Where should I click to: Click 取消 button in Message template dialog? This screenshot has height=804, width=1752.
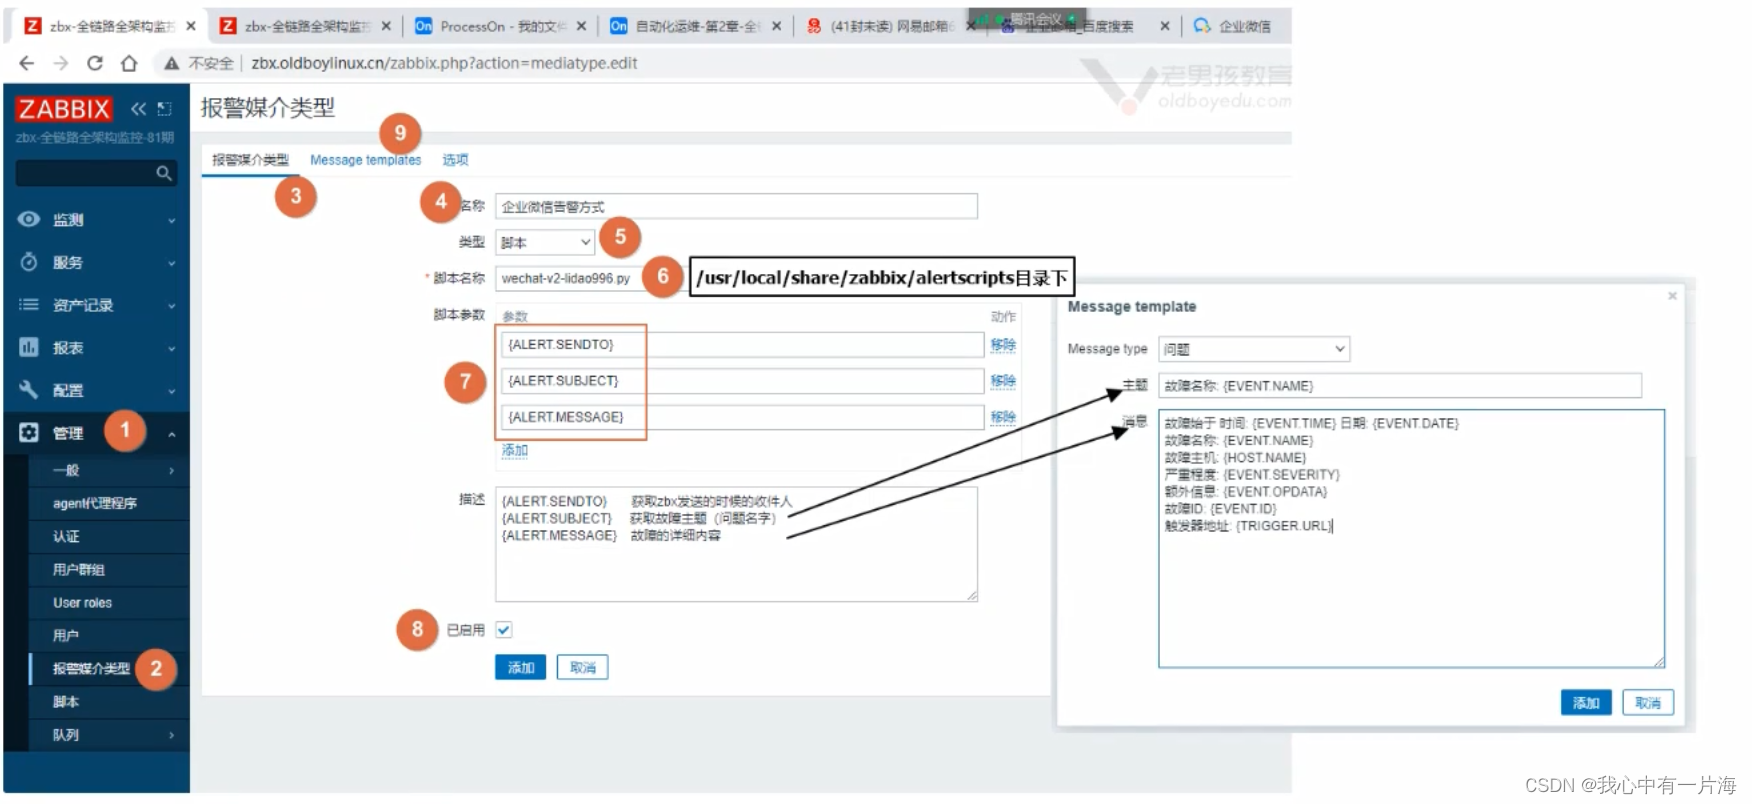coord(1648,702)
